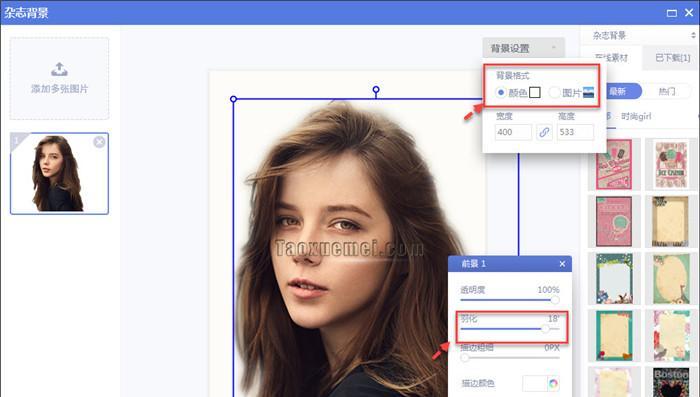Select the pink ice cream magazine template
Screen dimensions: 700x397
(x=614, y=164)
